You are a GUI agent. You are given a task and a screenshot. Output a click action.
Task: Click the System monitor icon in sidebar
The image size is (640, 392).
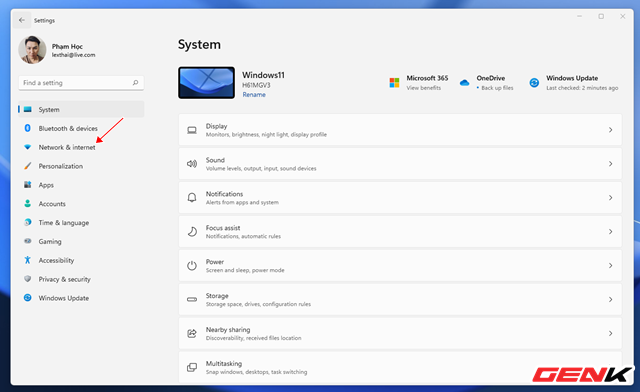(x=28, y=109)
